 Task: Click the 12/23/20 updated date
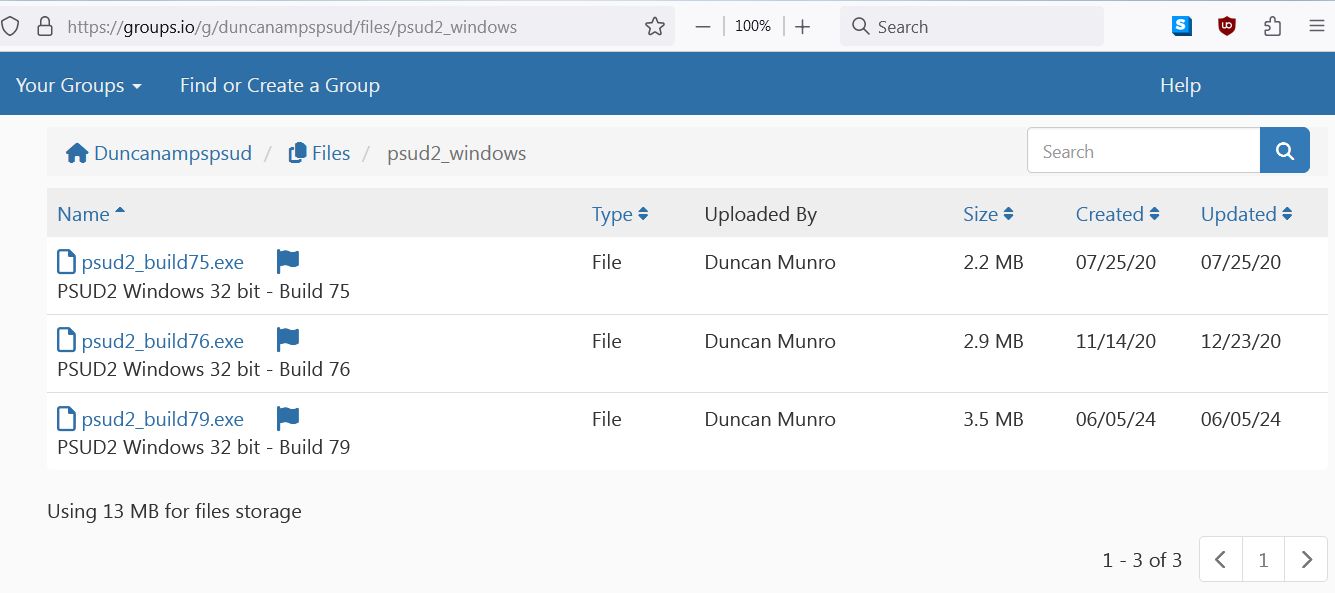[1241, 341]
